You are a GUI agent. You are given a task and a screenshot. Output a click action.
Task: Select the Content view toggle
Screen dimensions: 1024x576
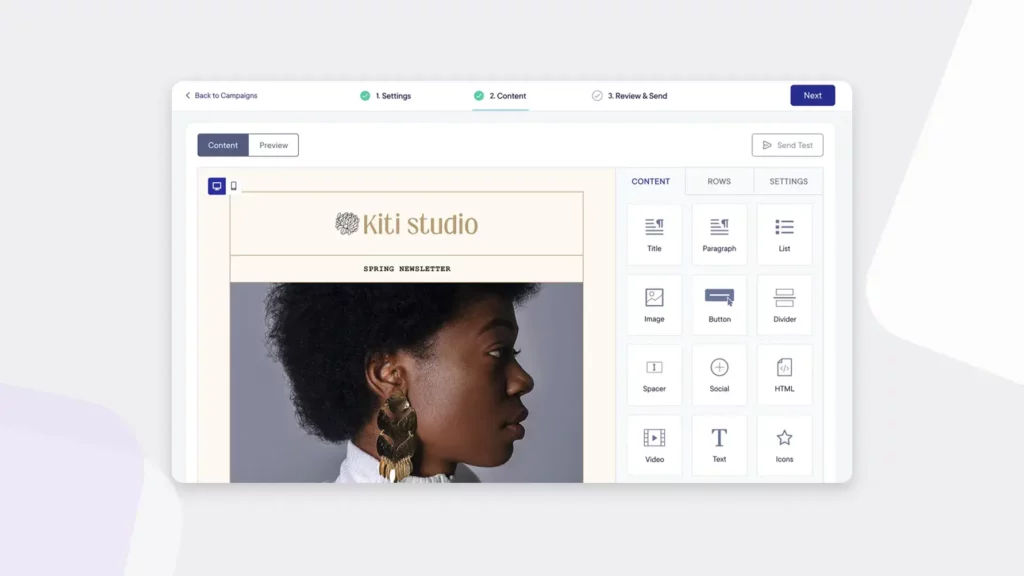click(223, 145)
